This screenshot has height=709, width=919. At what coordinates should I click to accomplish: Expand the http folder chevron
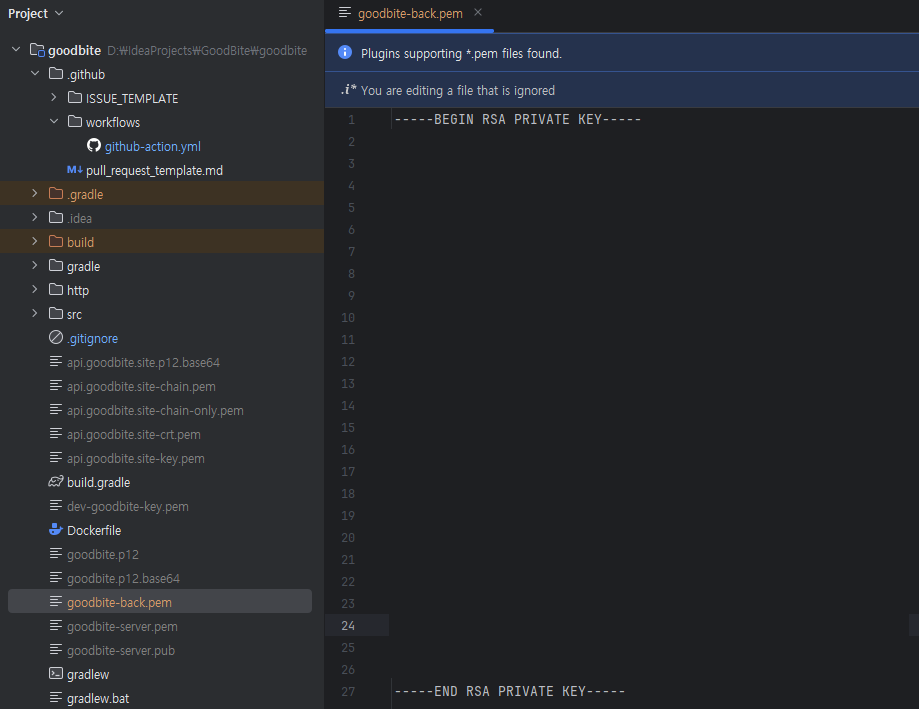pos(35,289)
